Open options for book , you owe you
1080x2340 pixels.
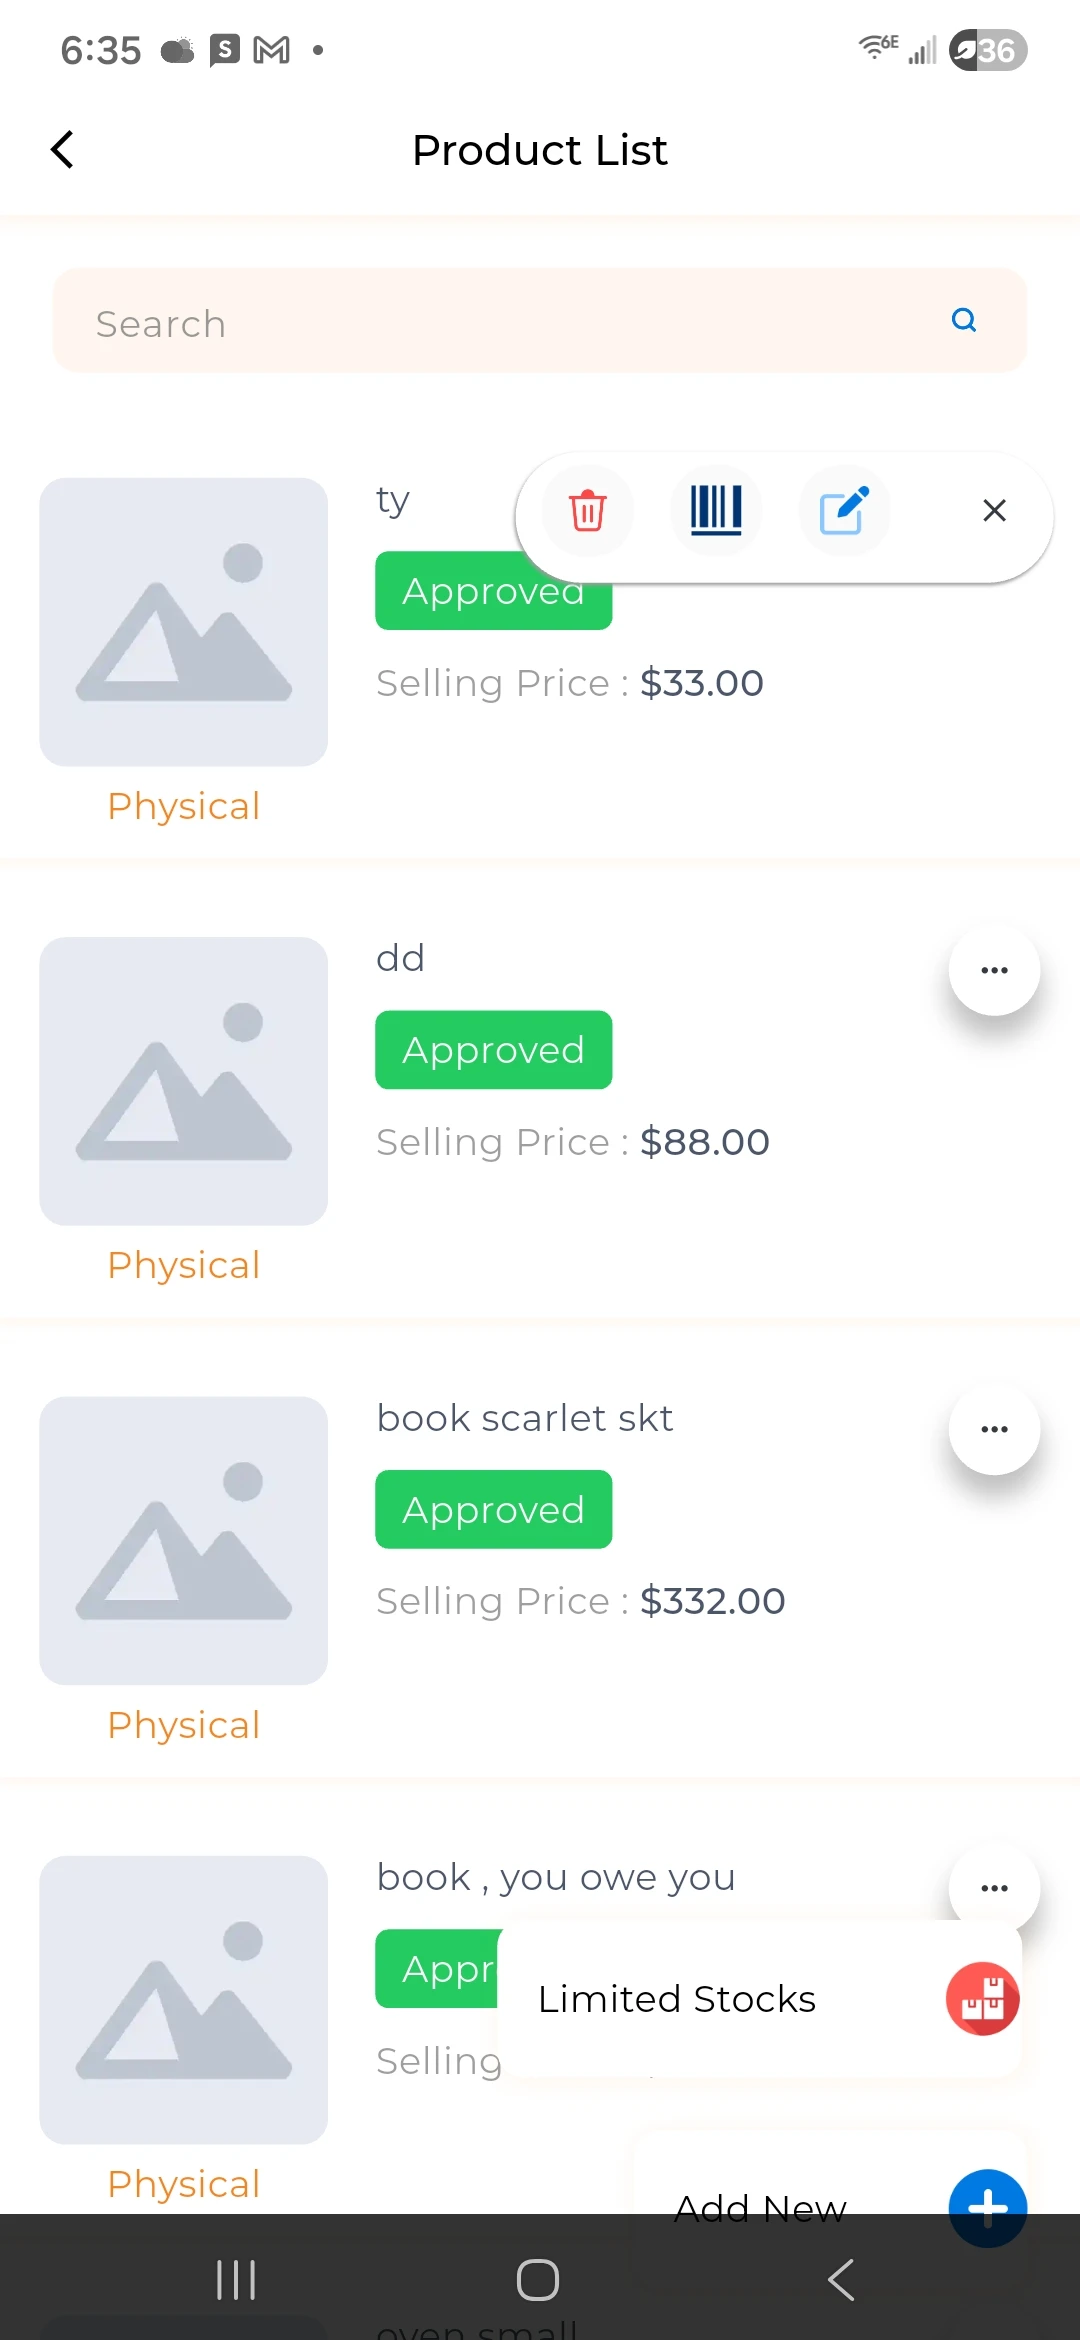(x=994, y=1887)
